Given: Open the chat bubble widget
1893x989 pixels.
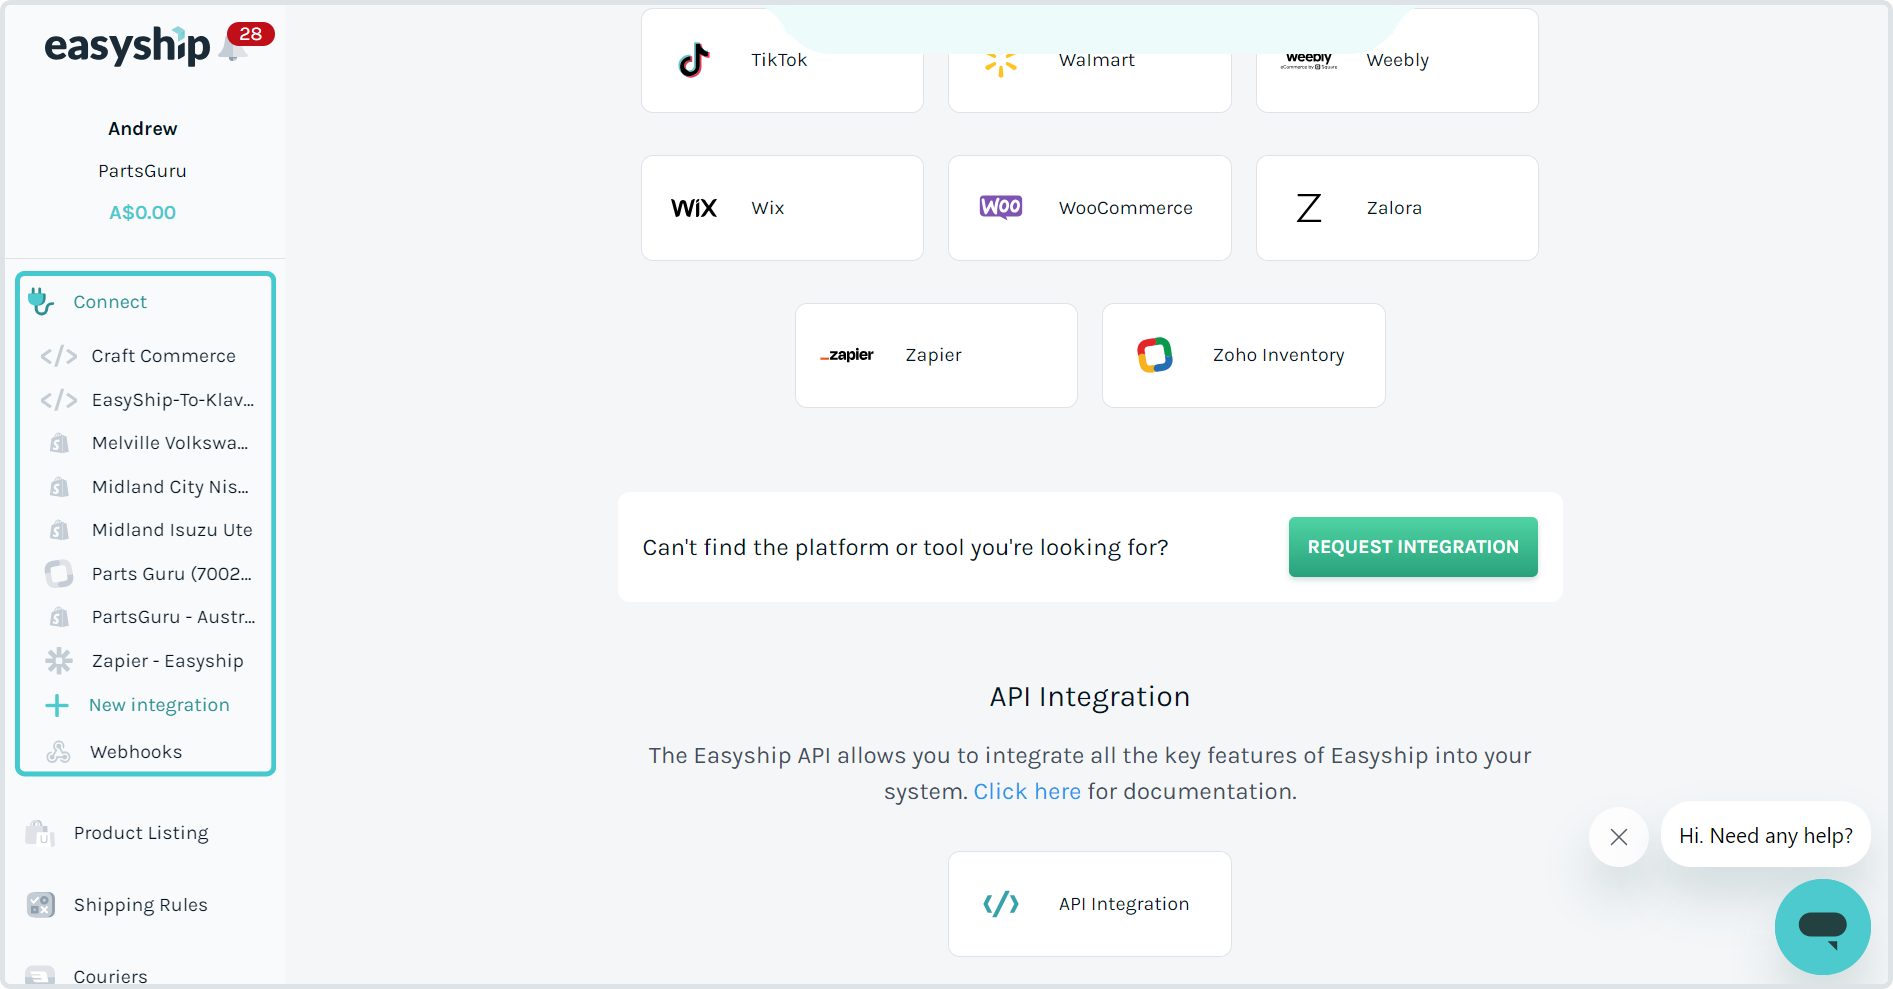Looking at the screenshot, I should pyautogui.click(x=1822, y=927).
